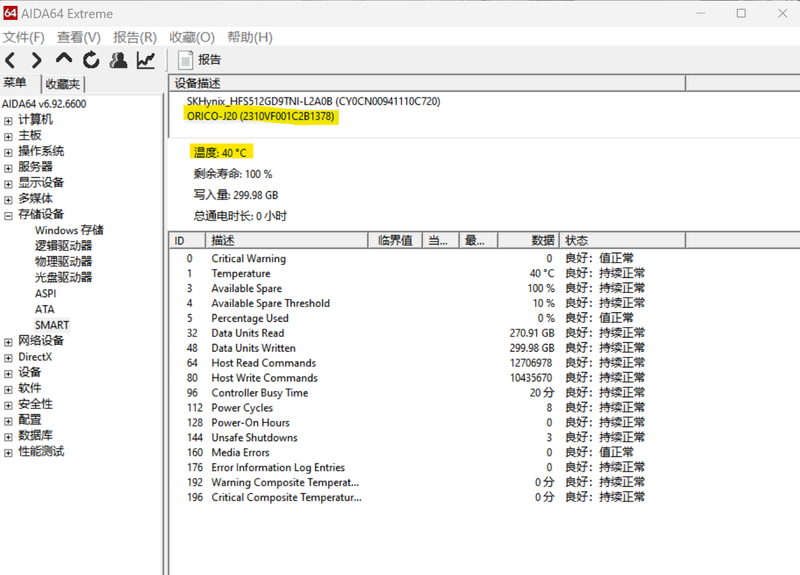The width and height of the screenshot is (800, 575).
Task: Go up one level with the up arrow icon
Action: point(64,59)
